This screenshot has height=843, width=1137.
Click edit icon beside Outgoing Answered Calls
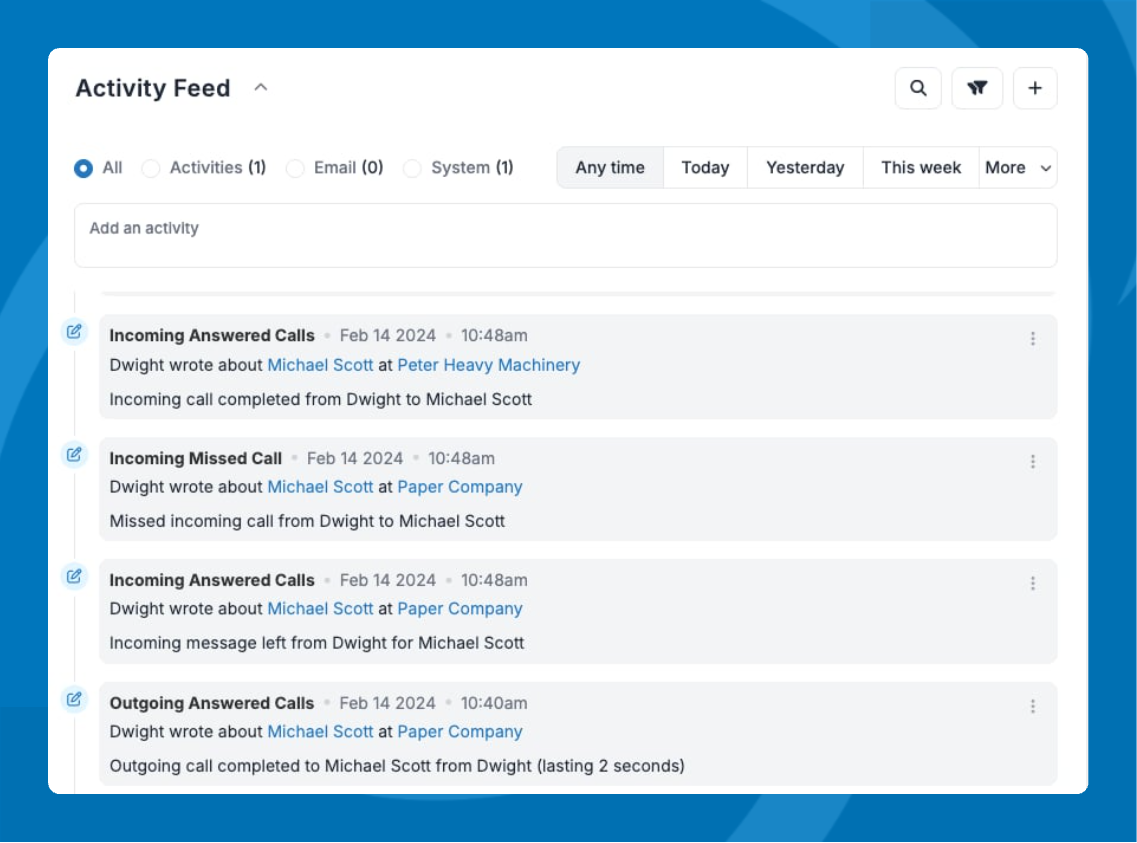[74, 699]
